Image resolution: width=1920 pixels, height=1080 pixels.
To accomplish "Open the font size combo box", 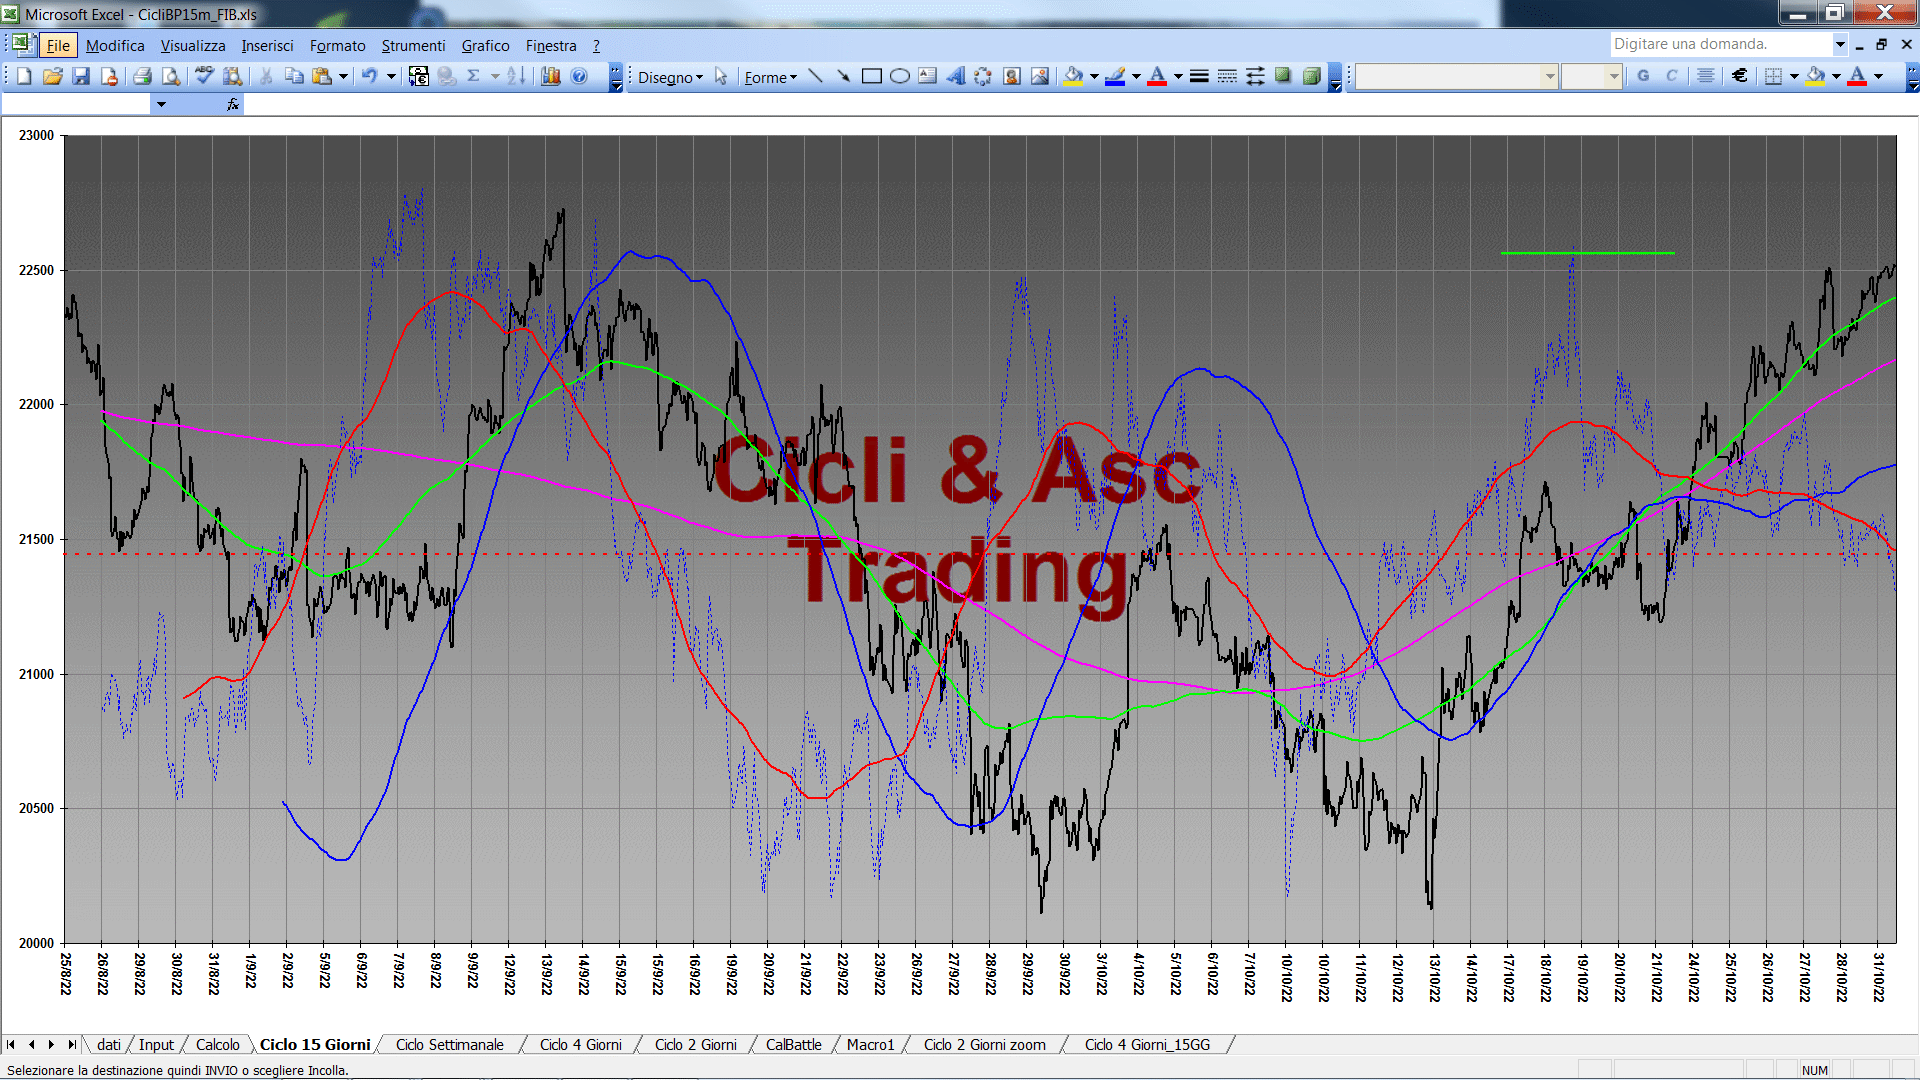I will tap(1591, 76).
